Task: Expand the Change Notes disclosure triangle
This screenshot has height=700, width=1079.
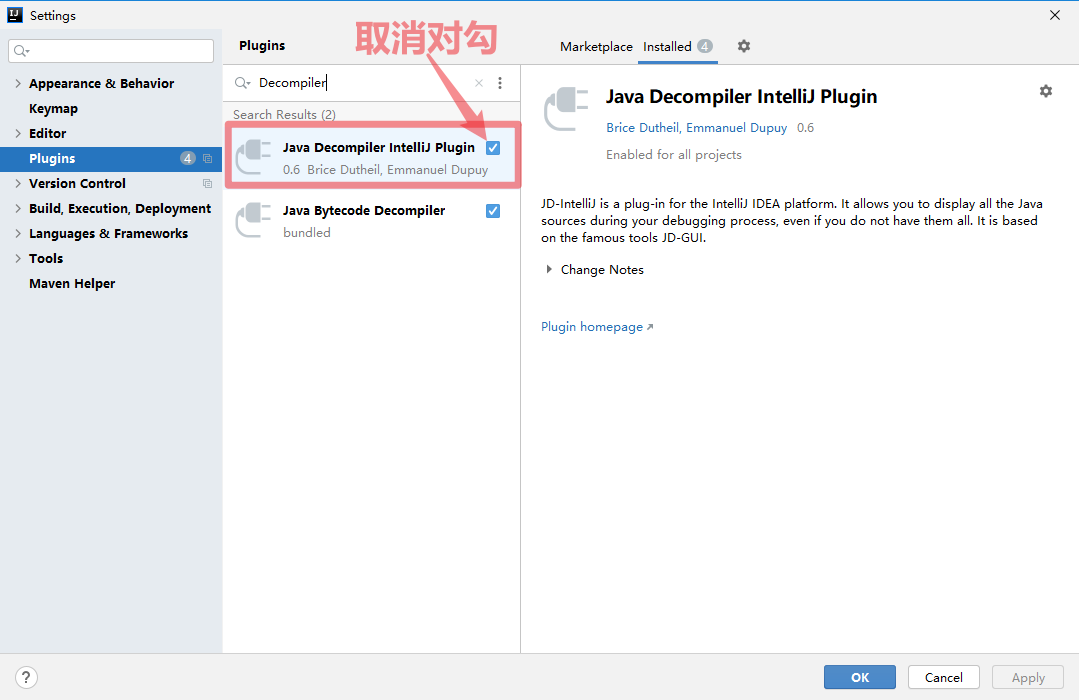Action: [548, 269]
